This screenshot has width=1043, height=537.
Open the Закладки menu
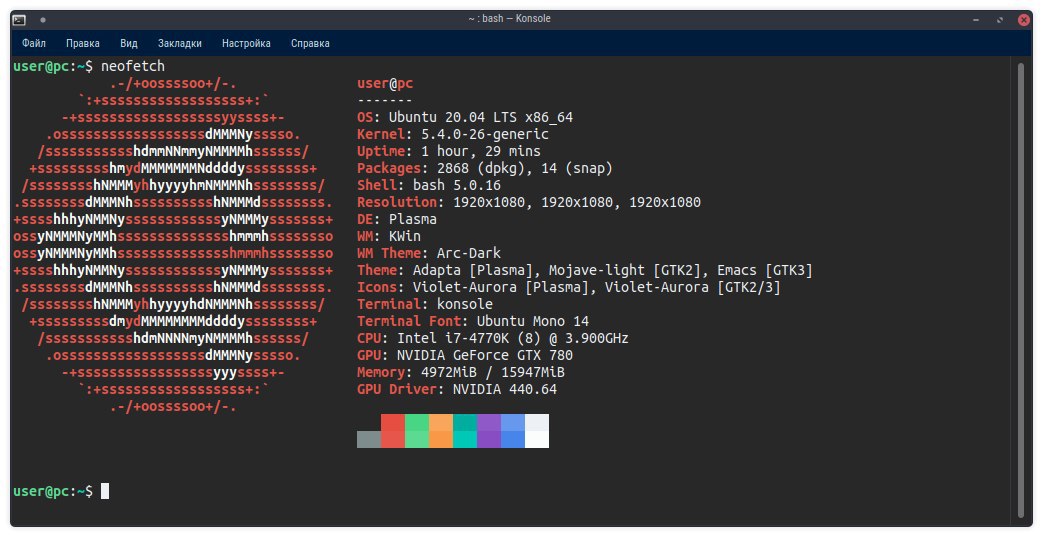(180, 43)
